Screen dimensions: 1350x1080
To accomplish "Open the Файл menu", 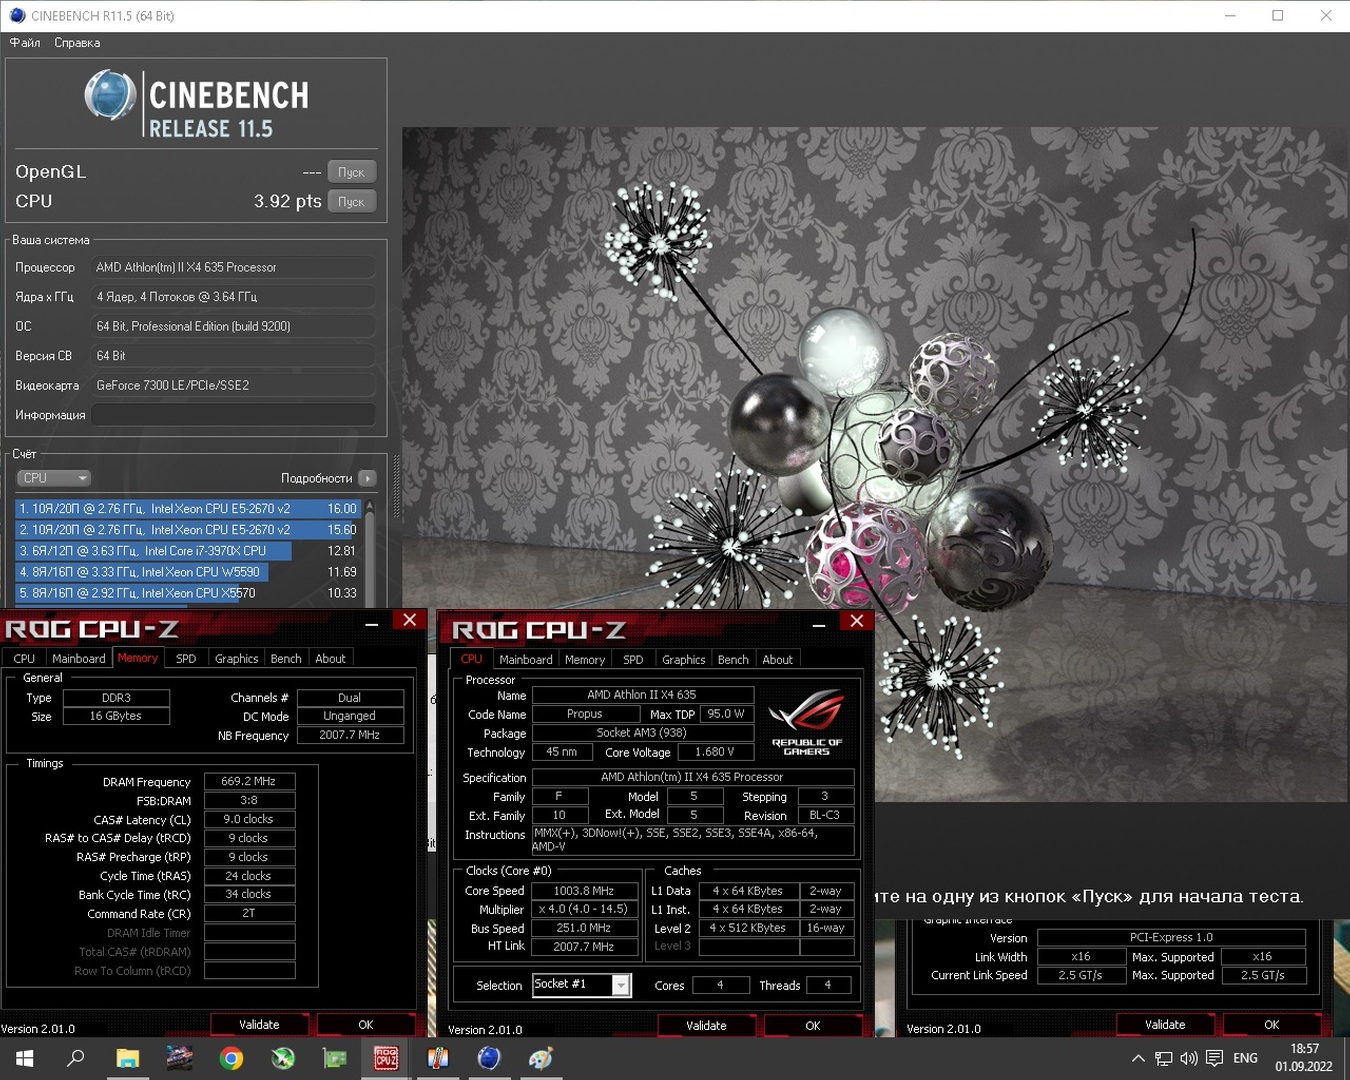I will (x=25, y=43).
